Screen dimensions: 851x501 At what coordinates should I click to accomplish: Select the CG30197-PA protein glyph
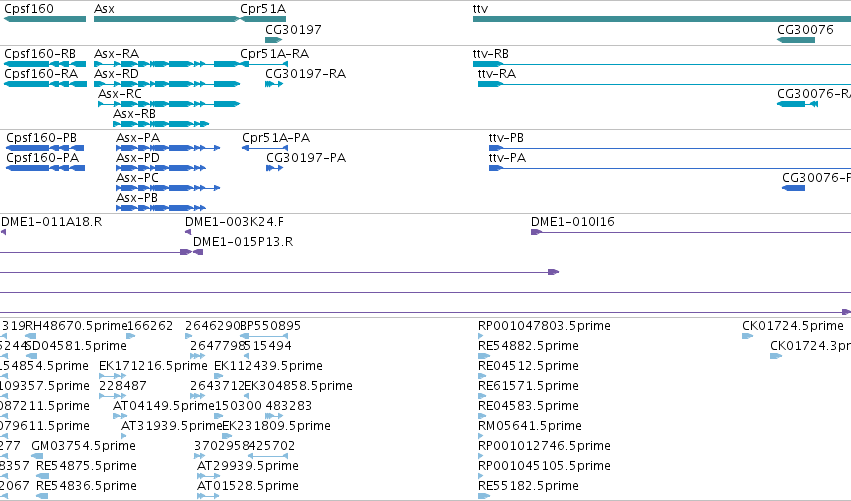coord(275,168)
